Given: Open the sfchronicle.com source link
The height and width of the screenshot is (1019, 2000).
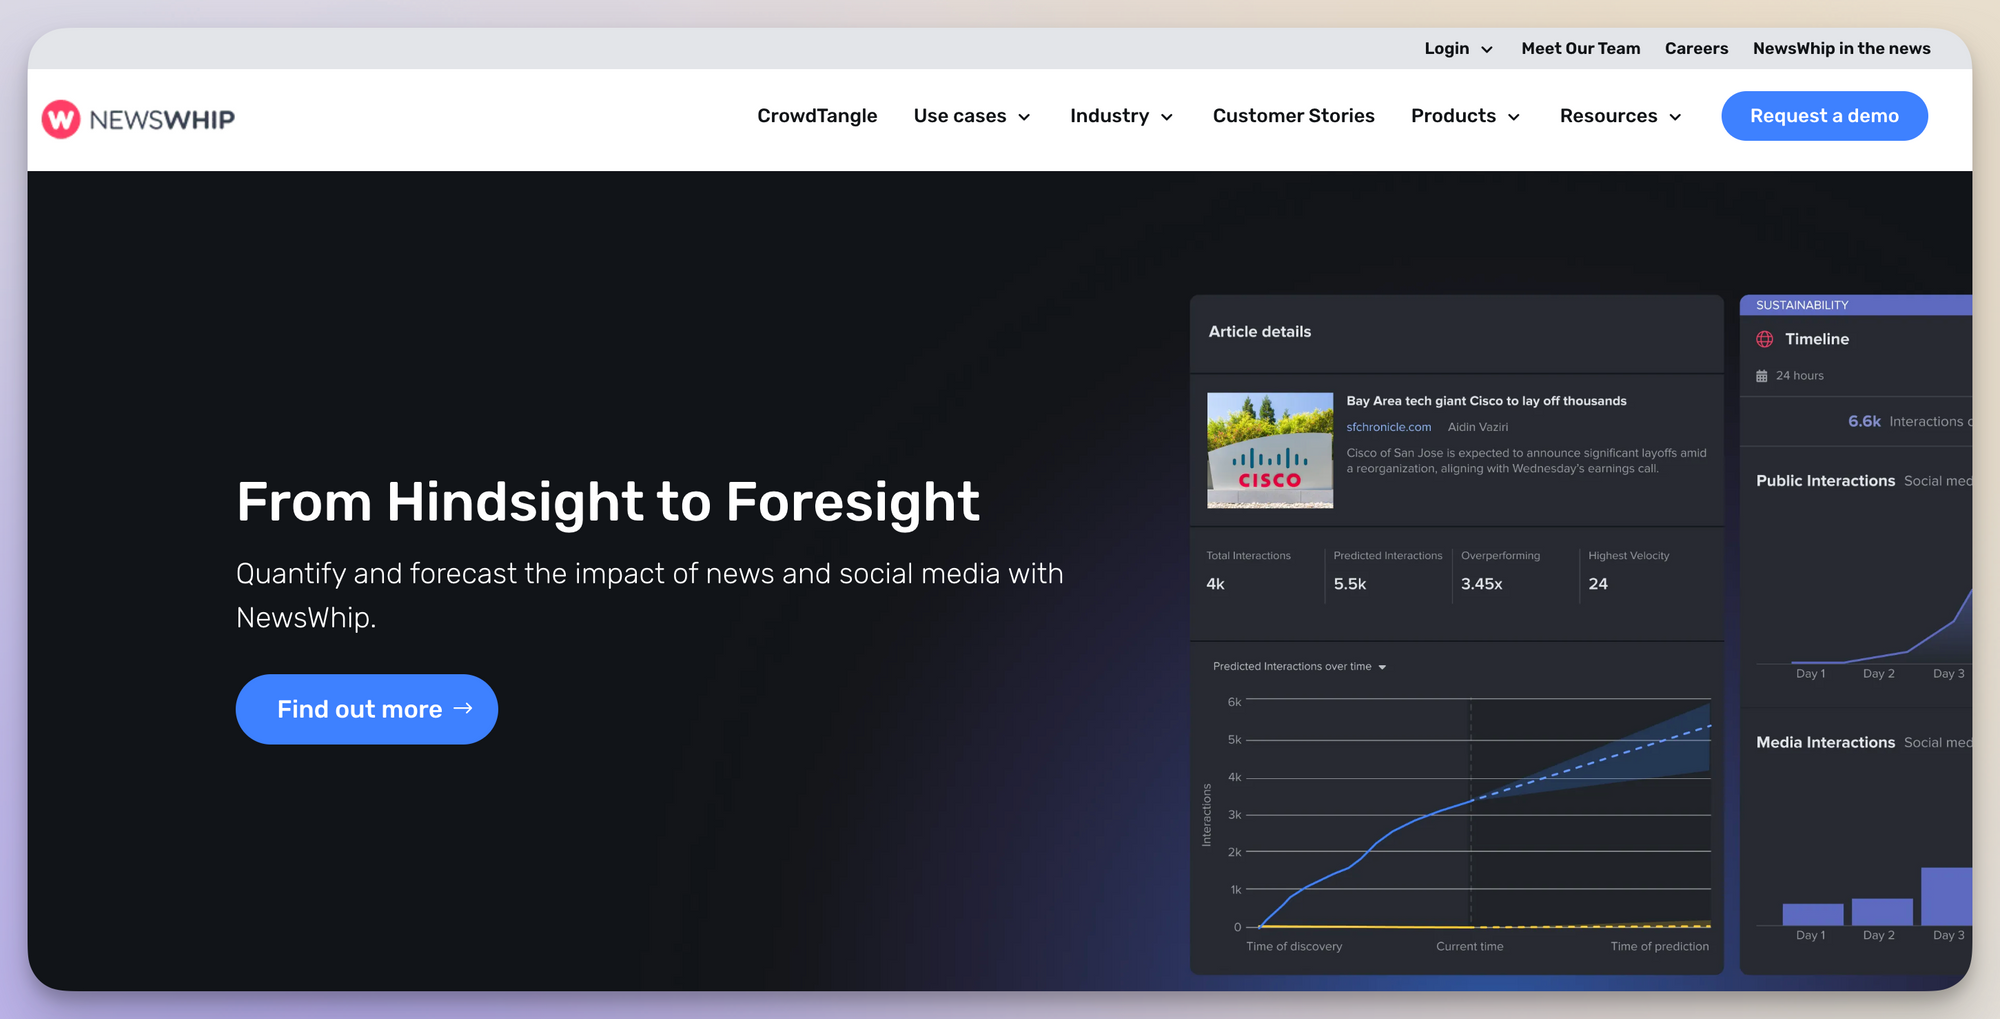Looking at the screenshot, I should [x=1388, y=427].
